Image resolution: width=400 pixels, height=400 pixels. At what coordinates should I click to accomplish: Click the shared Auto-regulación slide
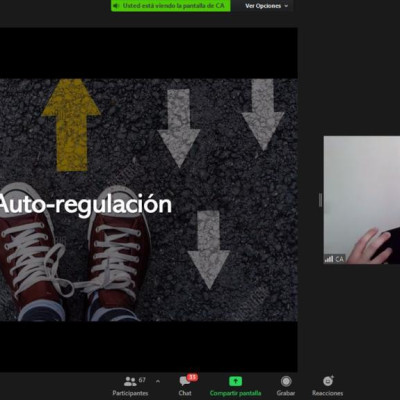[149, 200]
